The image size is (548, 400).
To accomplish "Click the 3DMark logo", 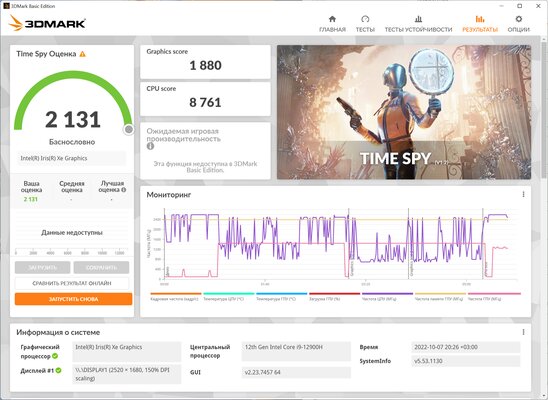I will tap(47, 23).
